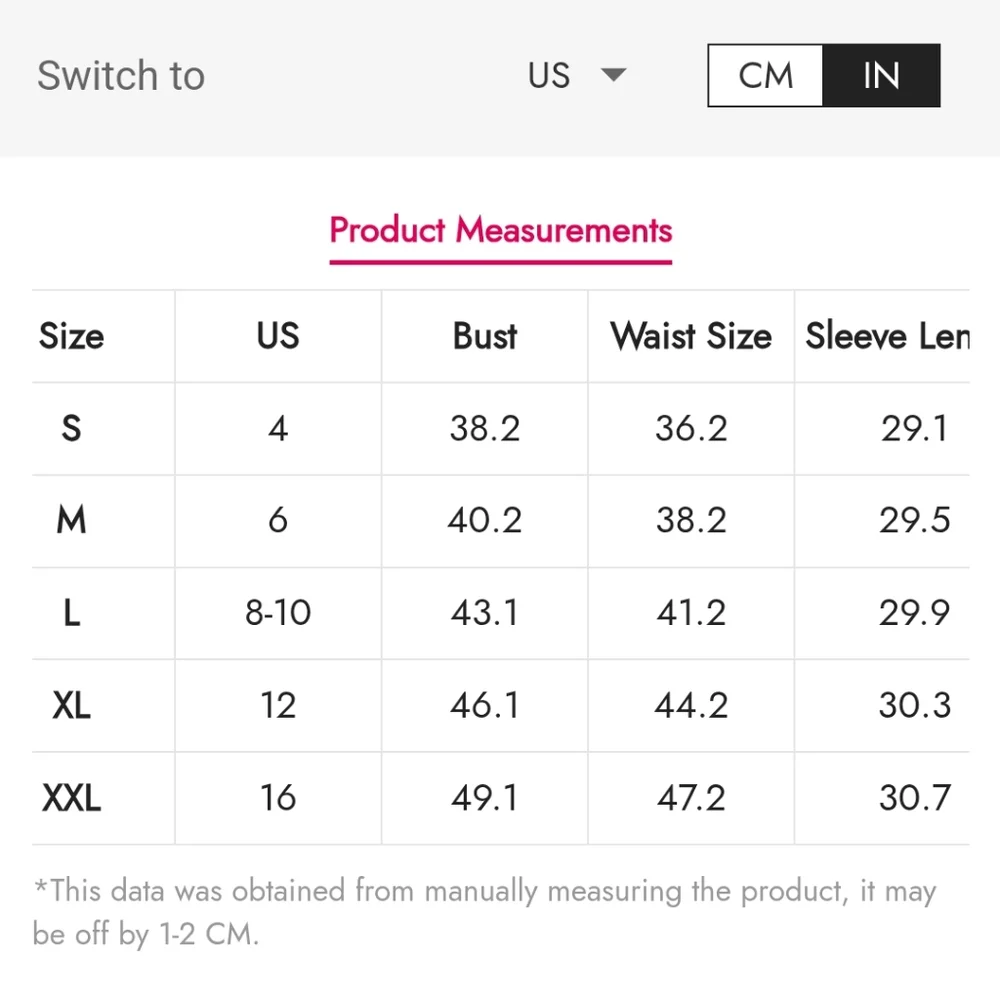Image resolution: width=1000 pixels, height=1000 pixels.
Task: Click the dropdown arrow beside US
Action: coord(613,75)
